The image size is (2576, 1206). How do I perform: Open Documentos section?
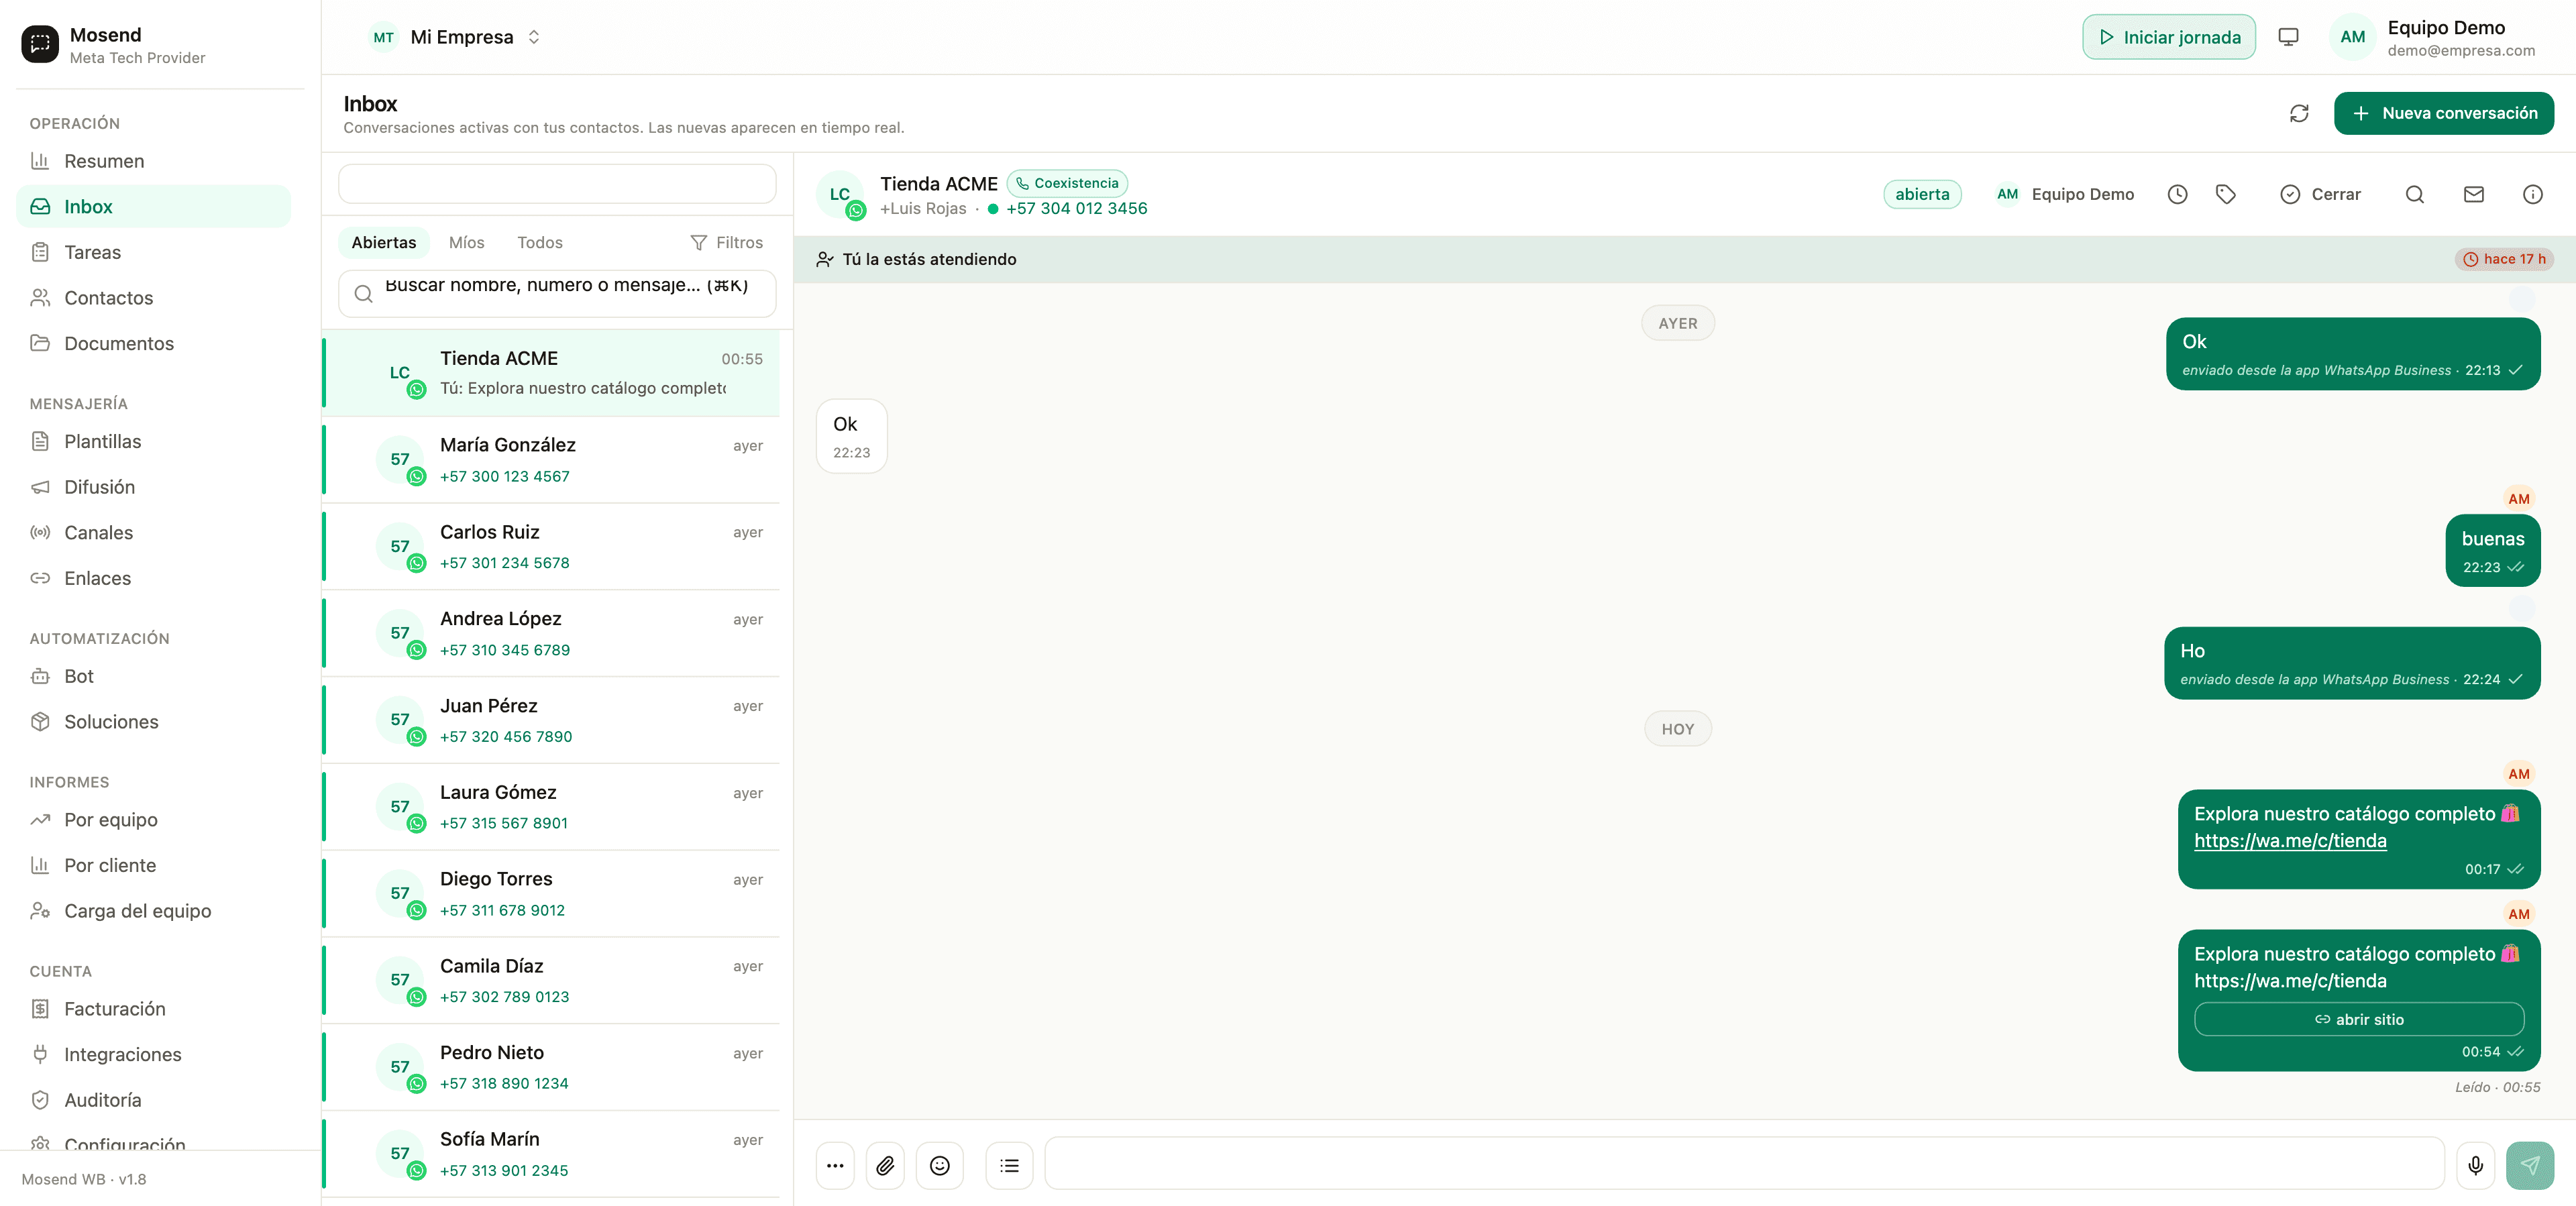tap(153, 343)
